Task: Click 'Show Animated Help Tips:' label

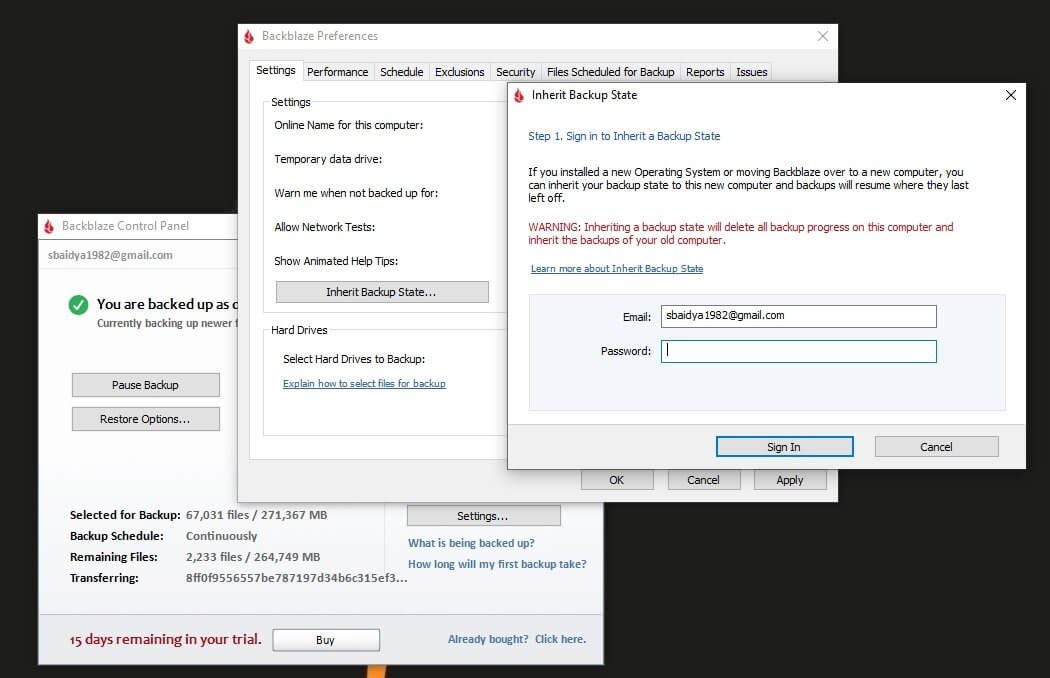Action: coord(335,261)
